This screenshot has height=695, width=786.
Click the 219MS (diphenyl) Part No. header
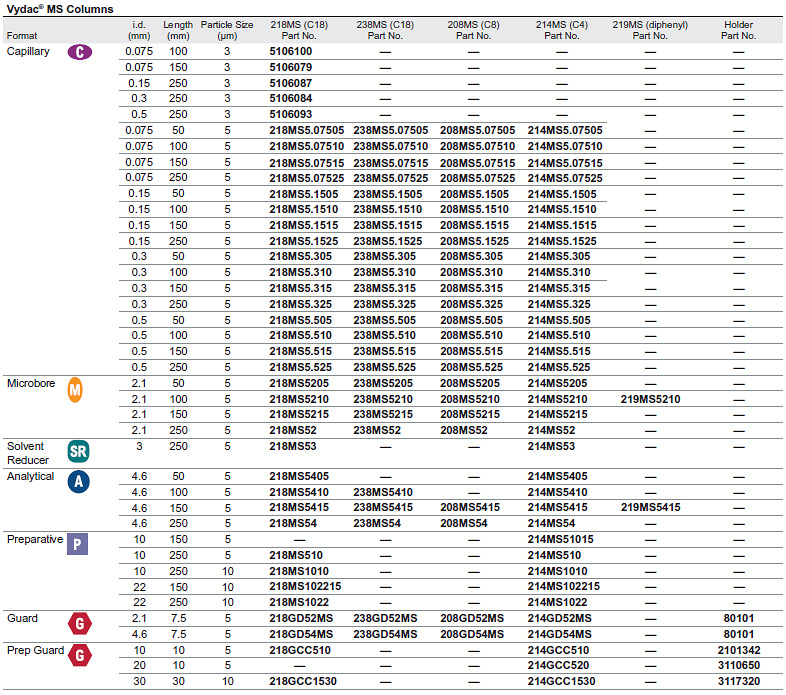[x=650, y=30]
